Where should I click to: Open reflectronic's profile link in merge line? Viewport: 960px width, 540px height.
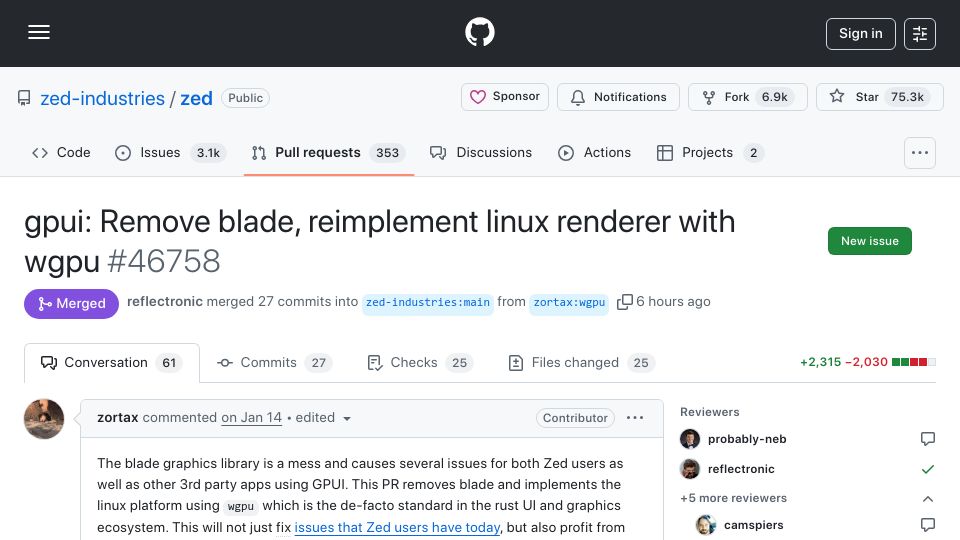[x=165, y=301]
